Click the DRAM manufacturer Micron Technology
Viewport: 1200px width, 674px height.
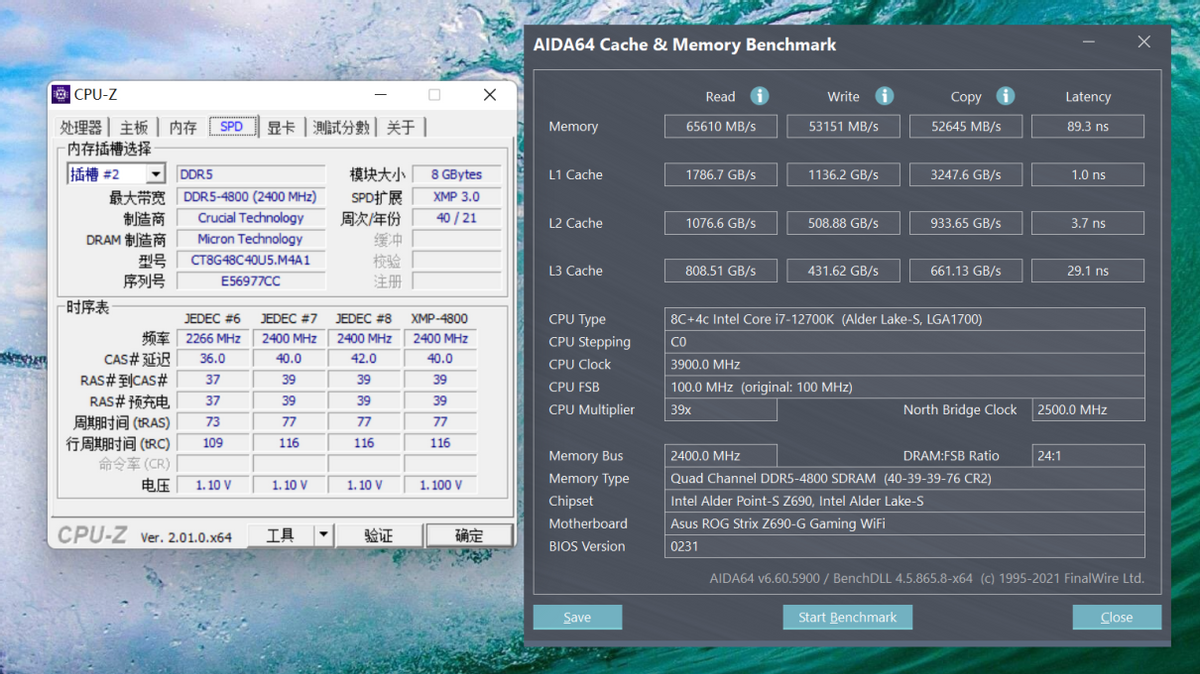[251, 239]
